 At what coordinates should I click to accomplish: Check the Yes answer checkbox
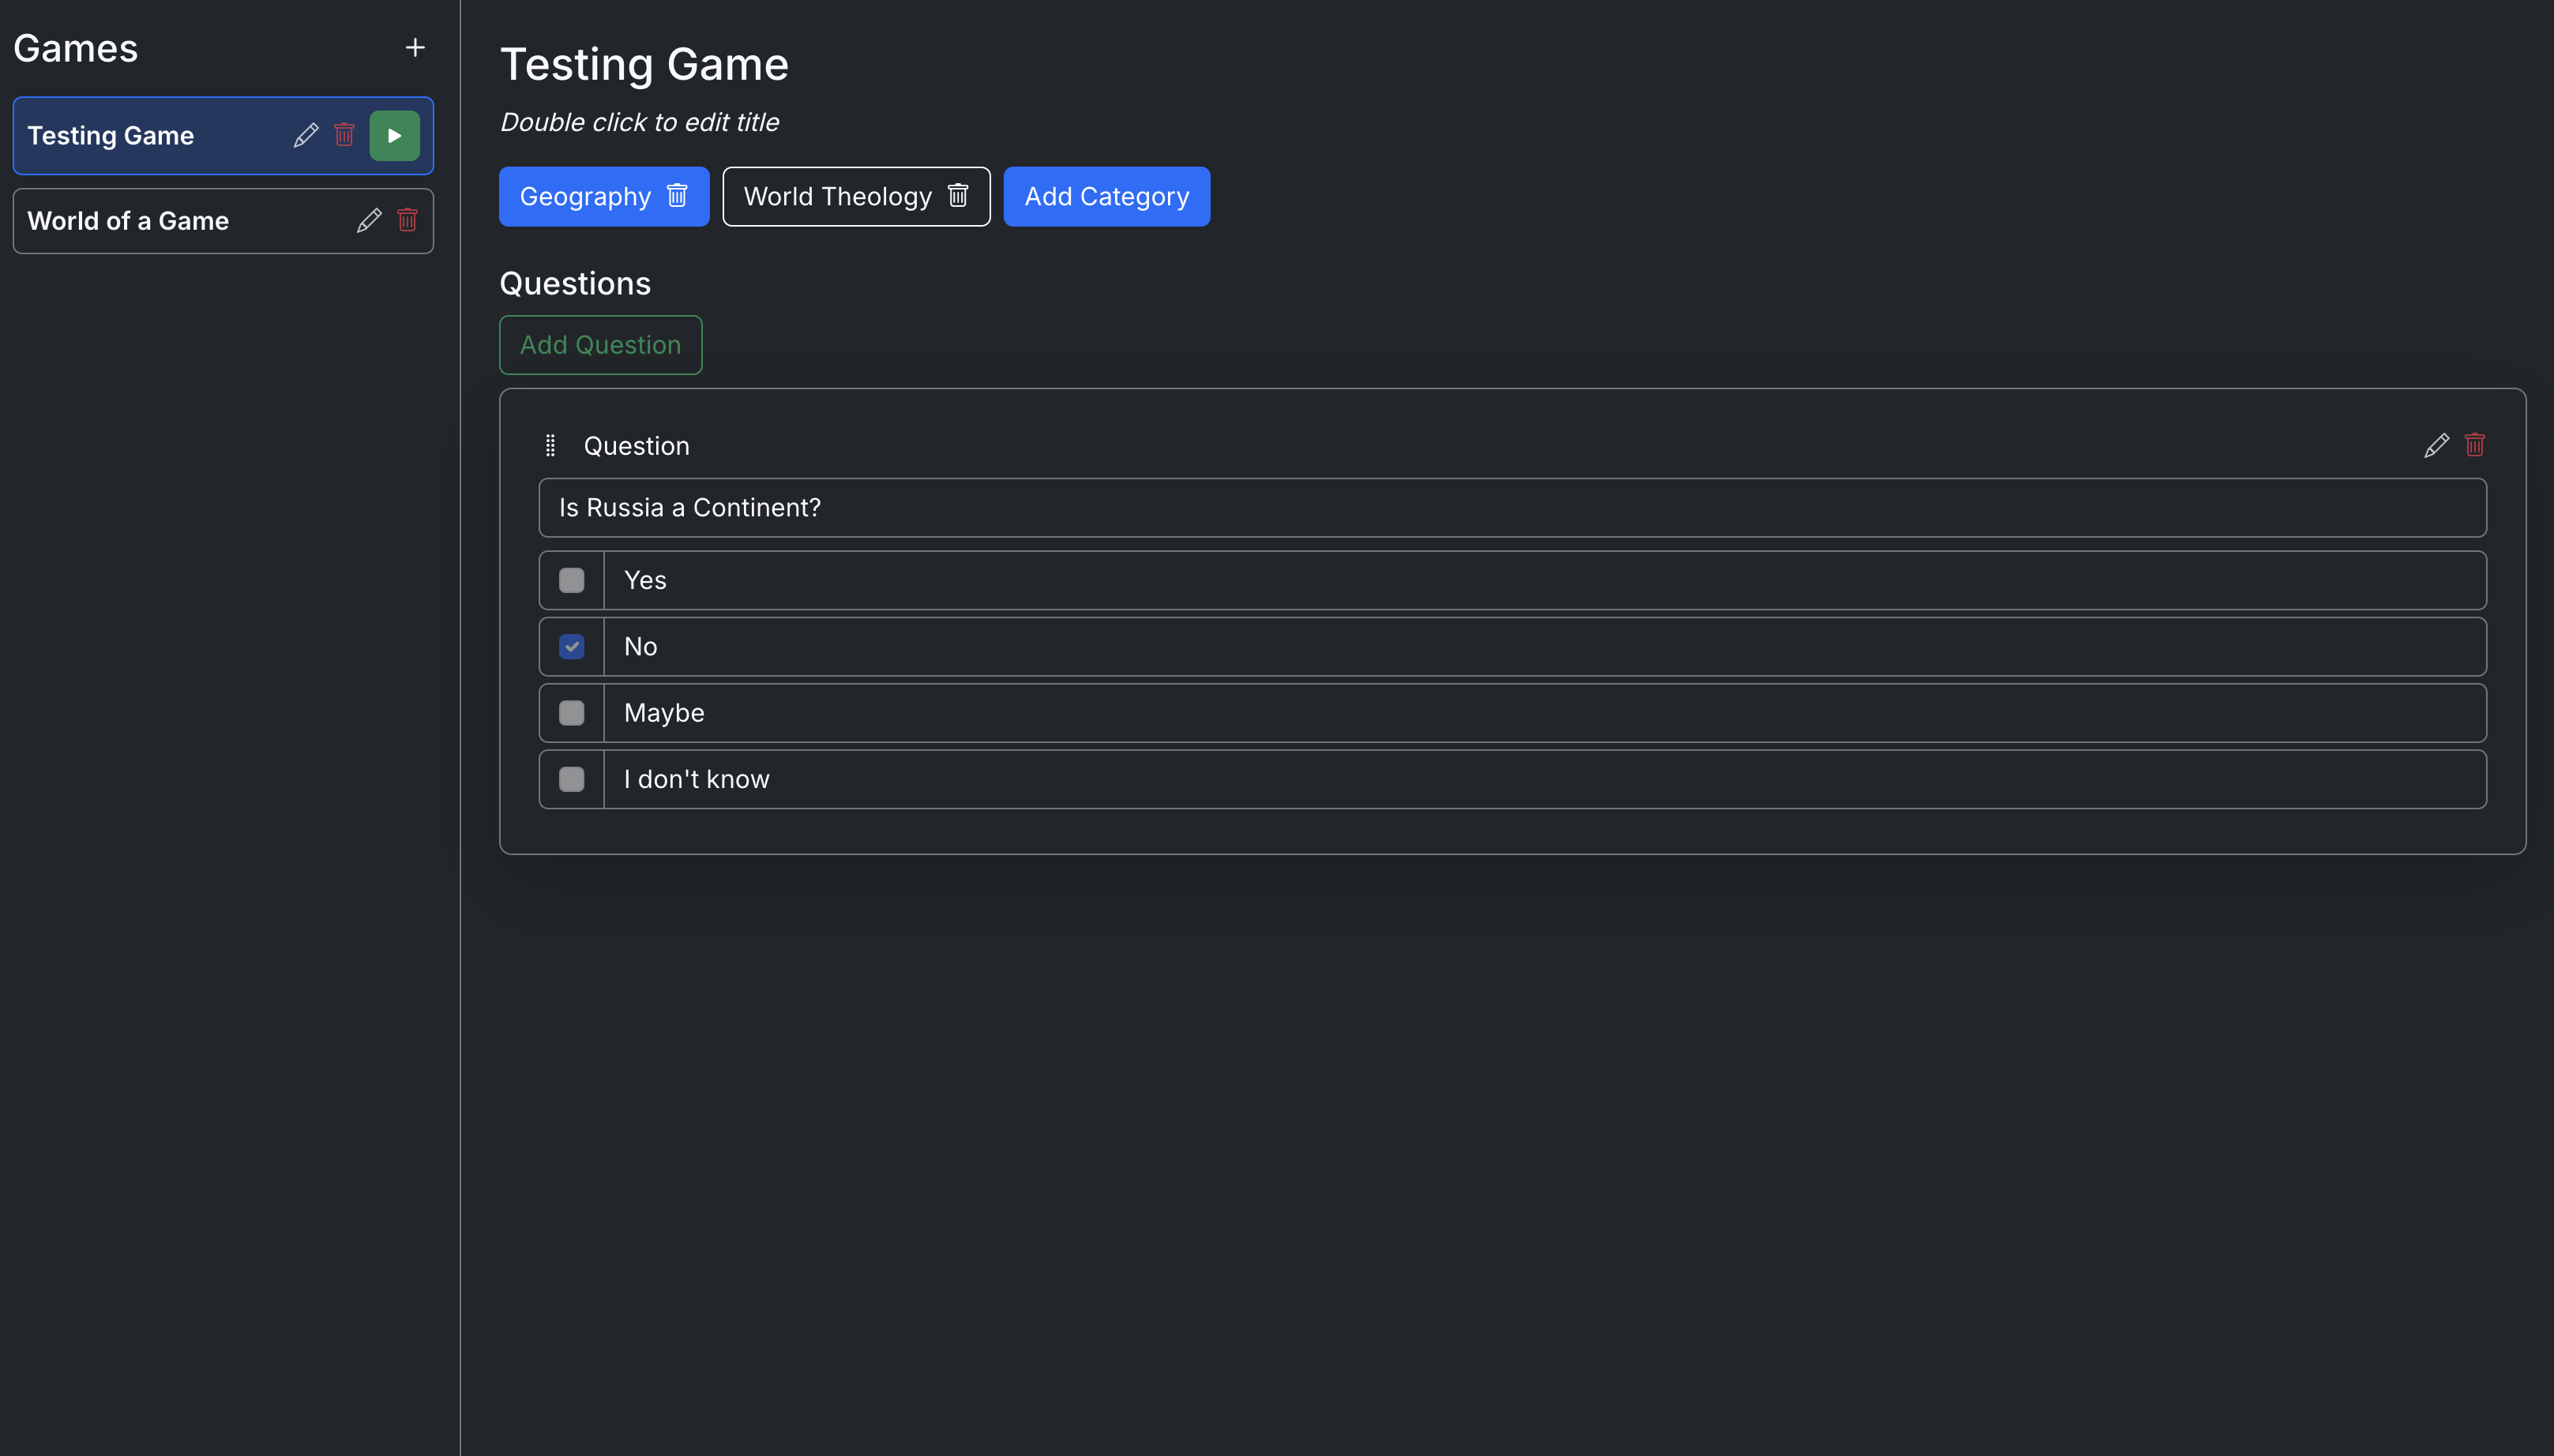(x=571, y=580)
